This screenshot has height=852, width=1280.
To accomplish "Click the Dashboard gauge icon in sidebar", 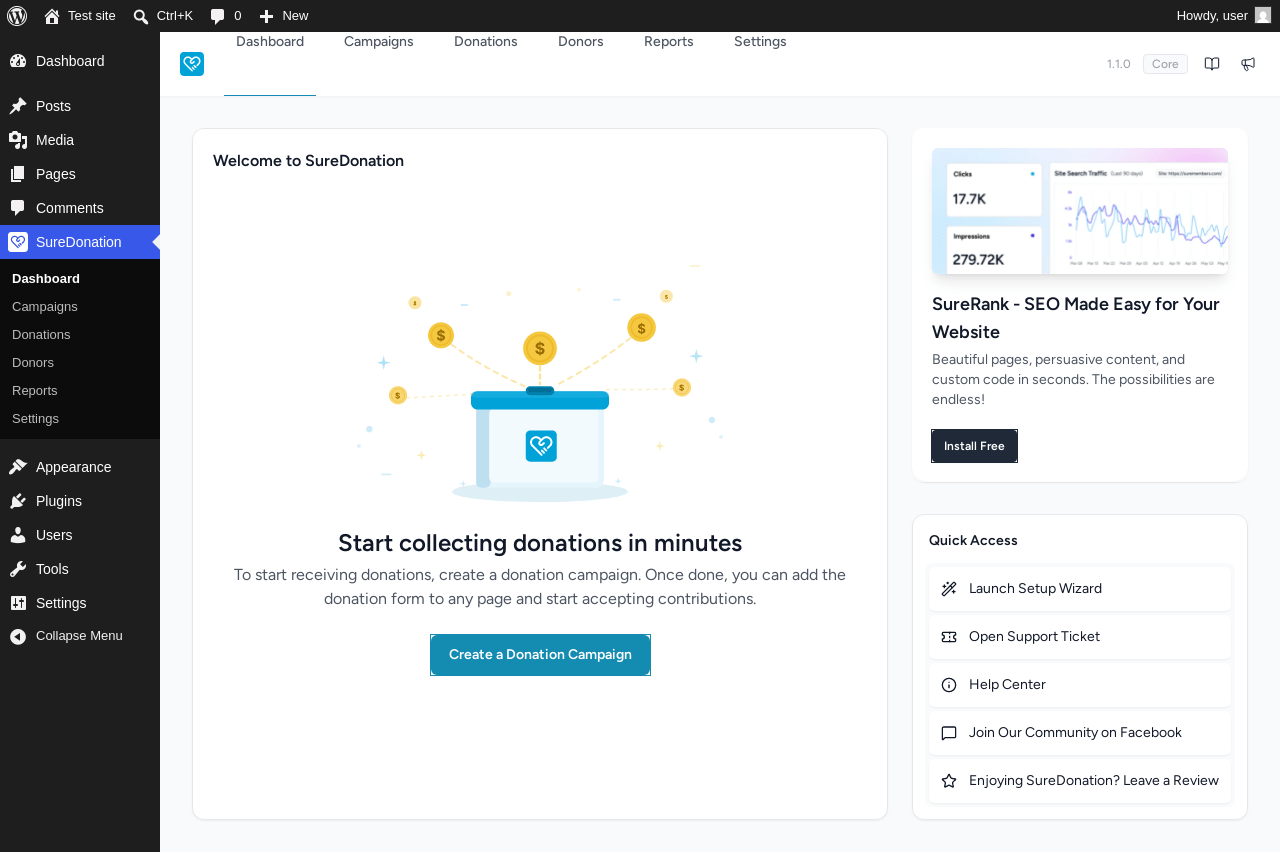I will pyautogui.click(x=18, y=61).
